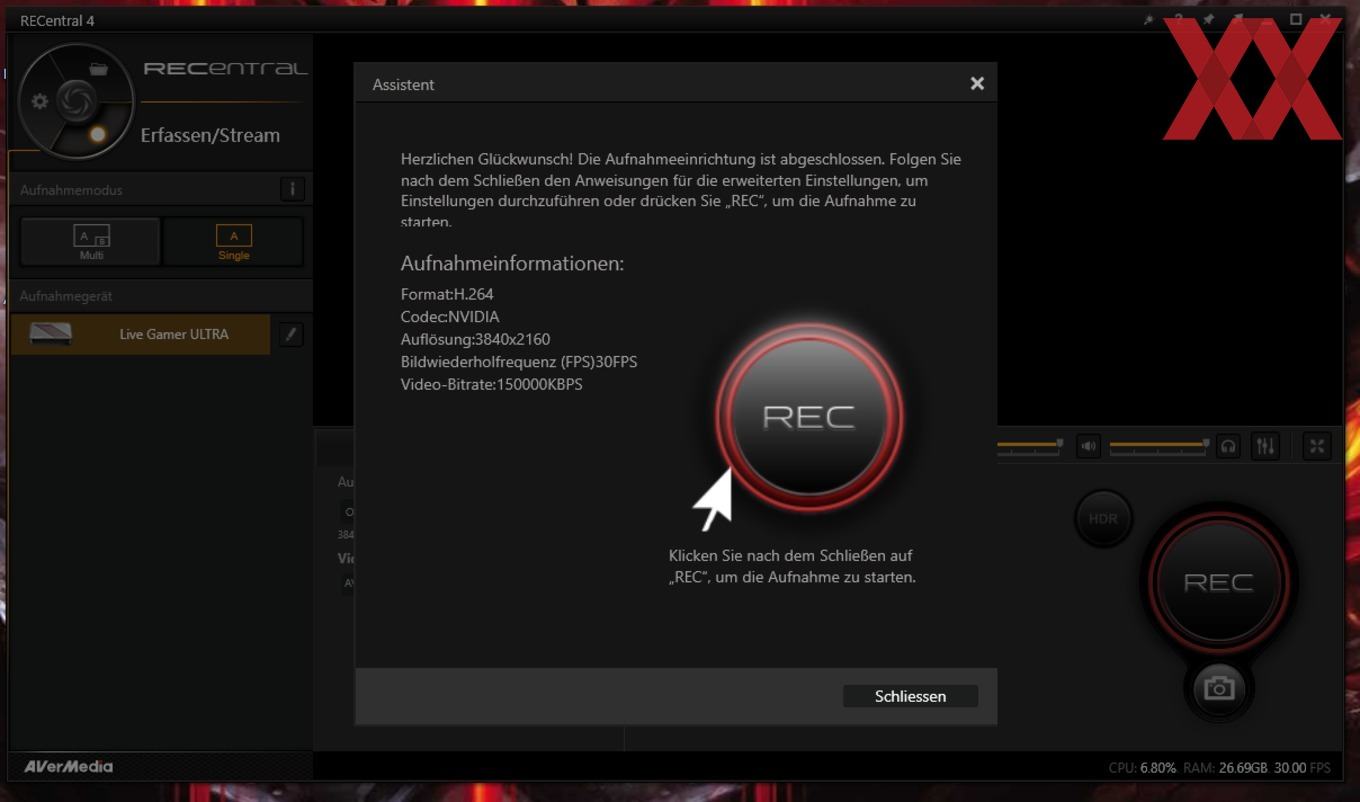Click the Video-Bitrate:150000KBPS line
Viewport: 1360px width, 802px height.
pos(491,385)
